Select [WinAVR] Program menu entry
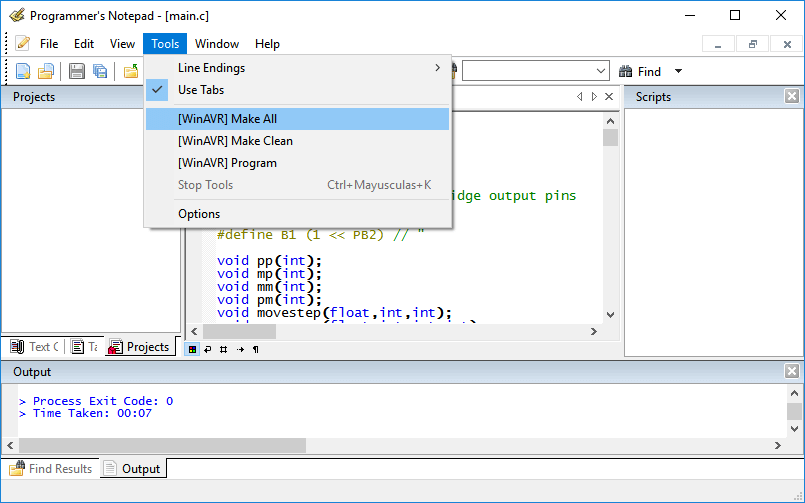The width and height of the screenshot is (805, 503). (x=297, y=163)
